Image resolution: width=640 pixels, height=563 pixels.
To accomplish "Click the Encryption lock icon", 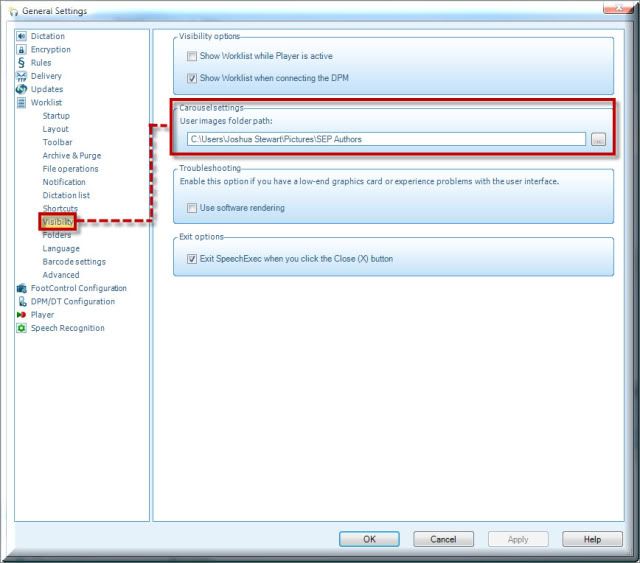I will (21, 49).
